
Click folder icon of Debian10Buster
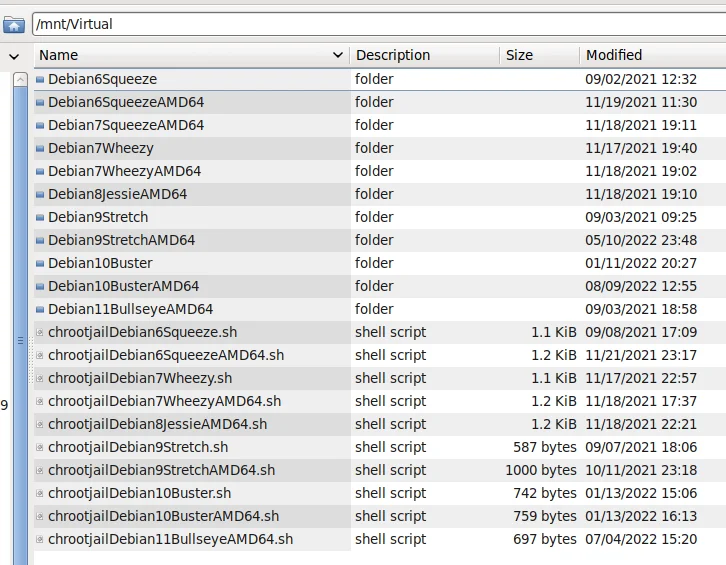(40, 264)
